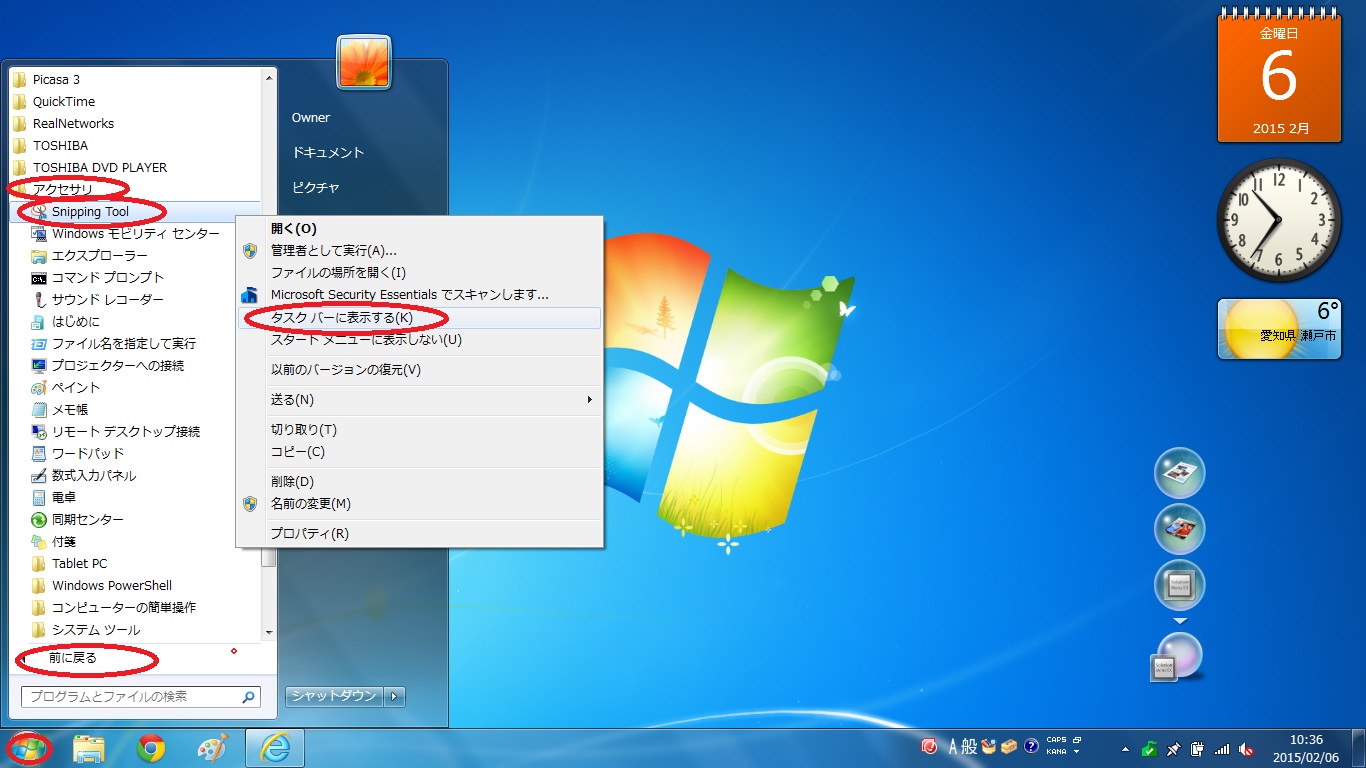Click in プログラムとファイルの検索 box
The height and width of the screenshot is (768, 1366).
click(x=140, y=697)
